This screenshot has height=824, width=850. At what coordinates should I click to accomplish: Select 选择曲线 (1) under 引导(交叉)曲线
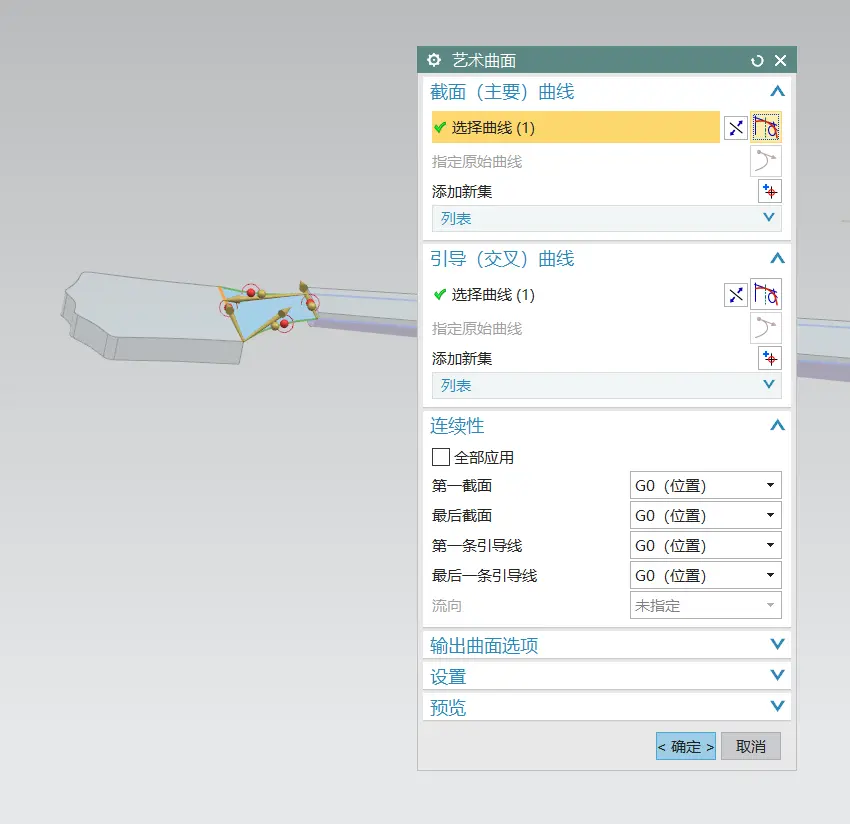(x=576, y=295)
